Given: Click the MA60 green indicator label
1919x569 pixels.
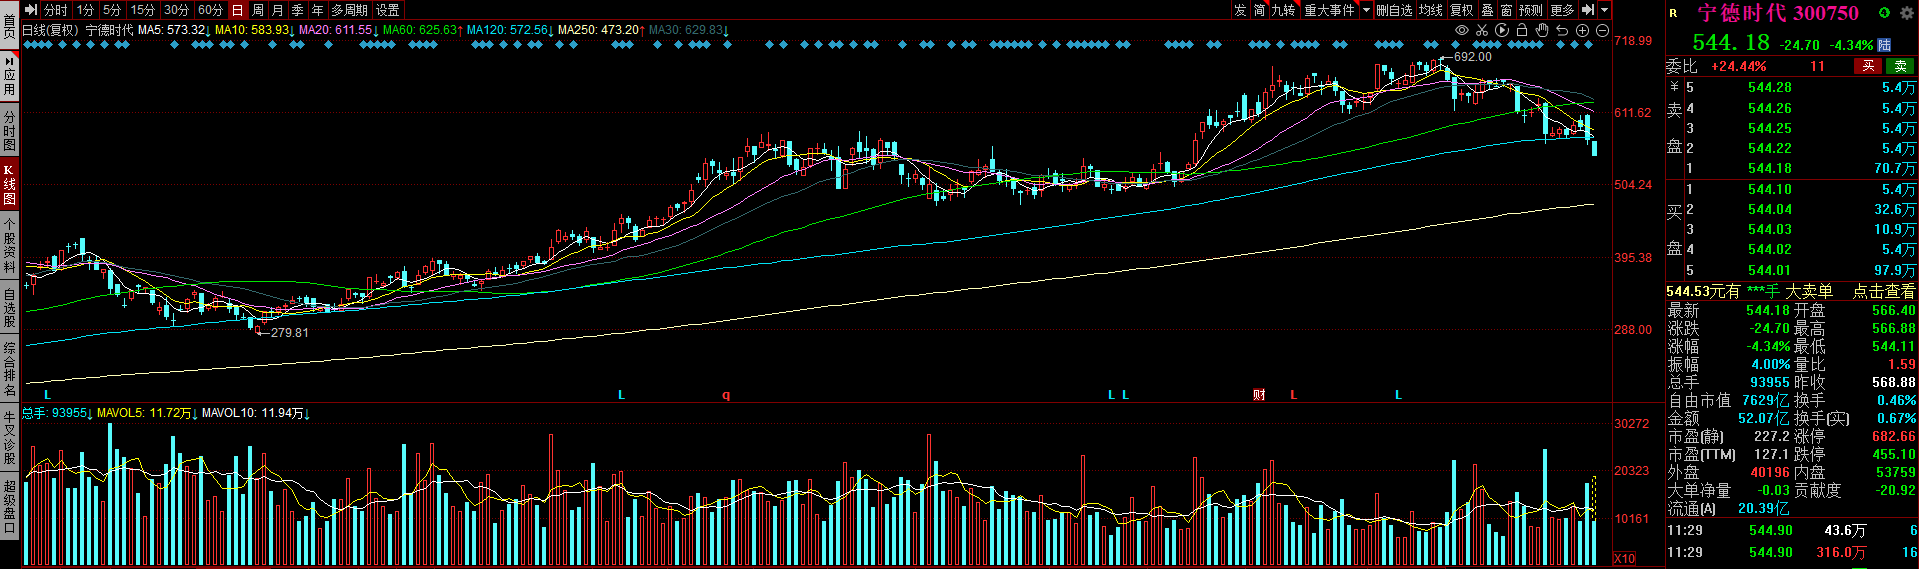Looking at the screenshot, I should (x=418, y=30).
